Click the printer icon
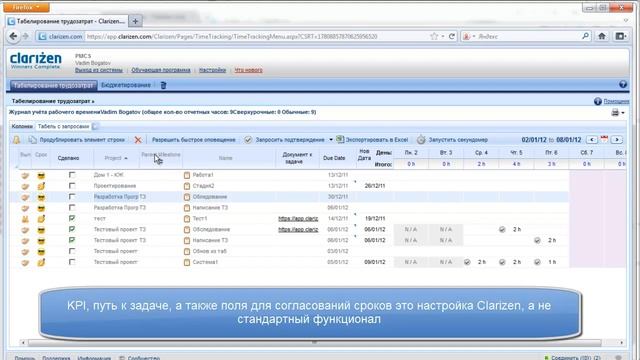 tap(615, 113)
